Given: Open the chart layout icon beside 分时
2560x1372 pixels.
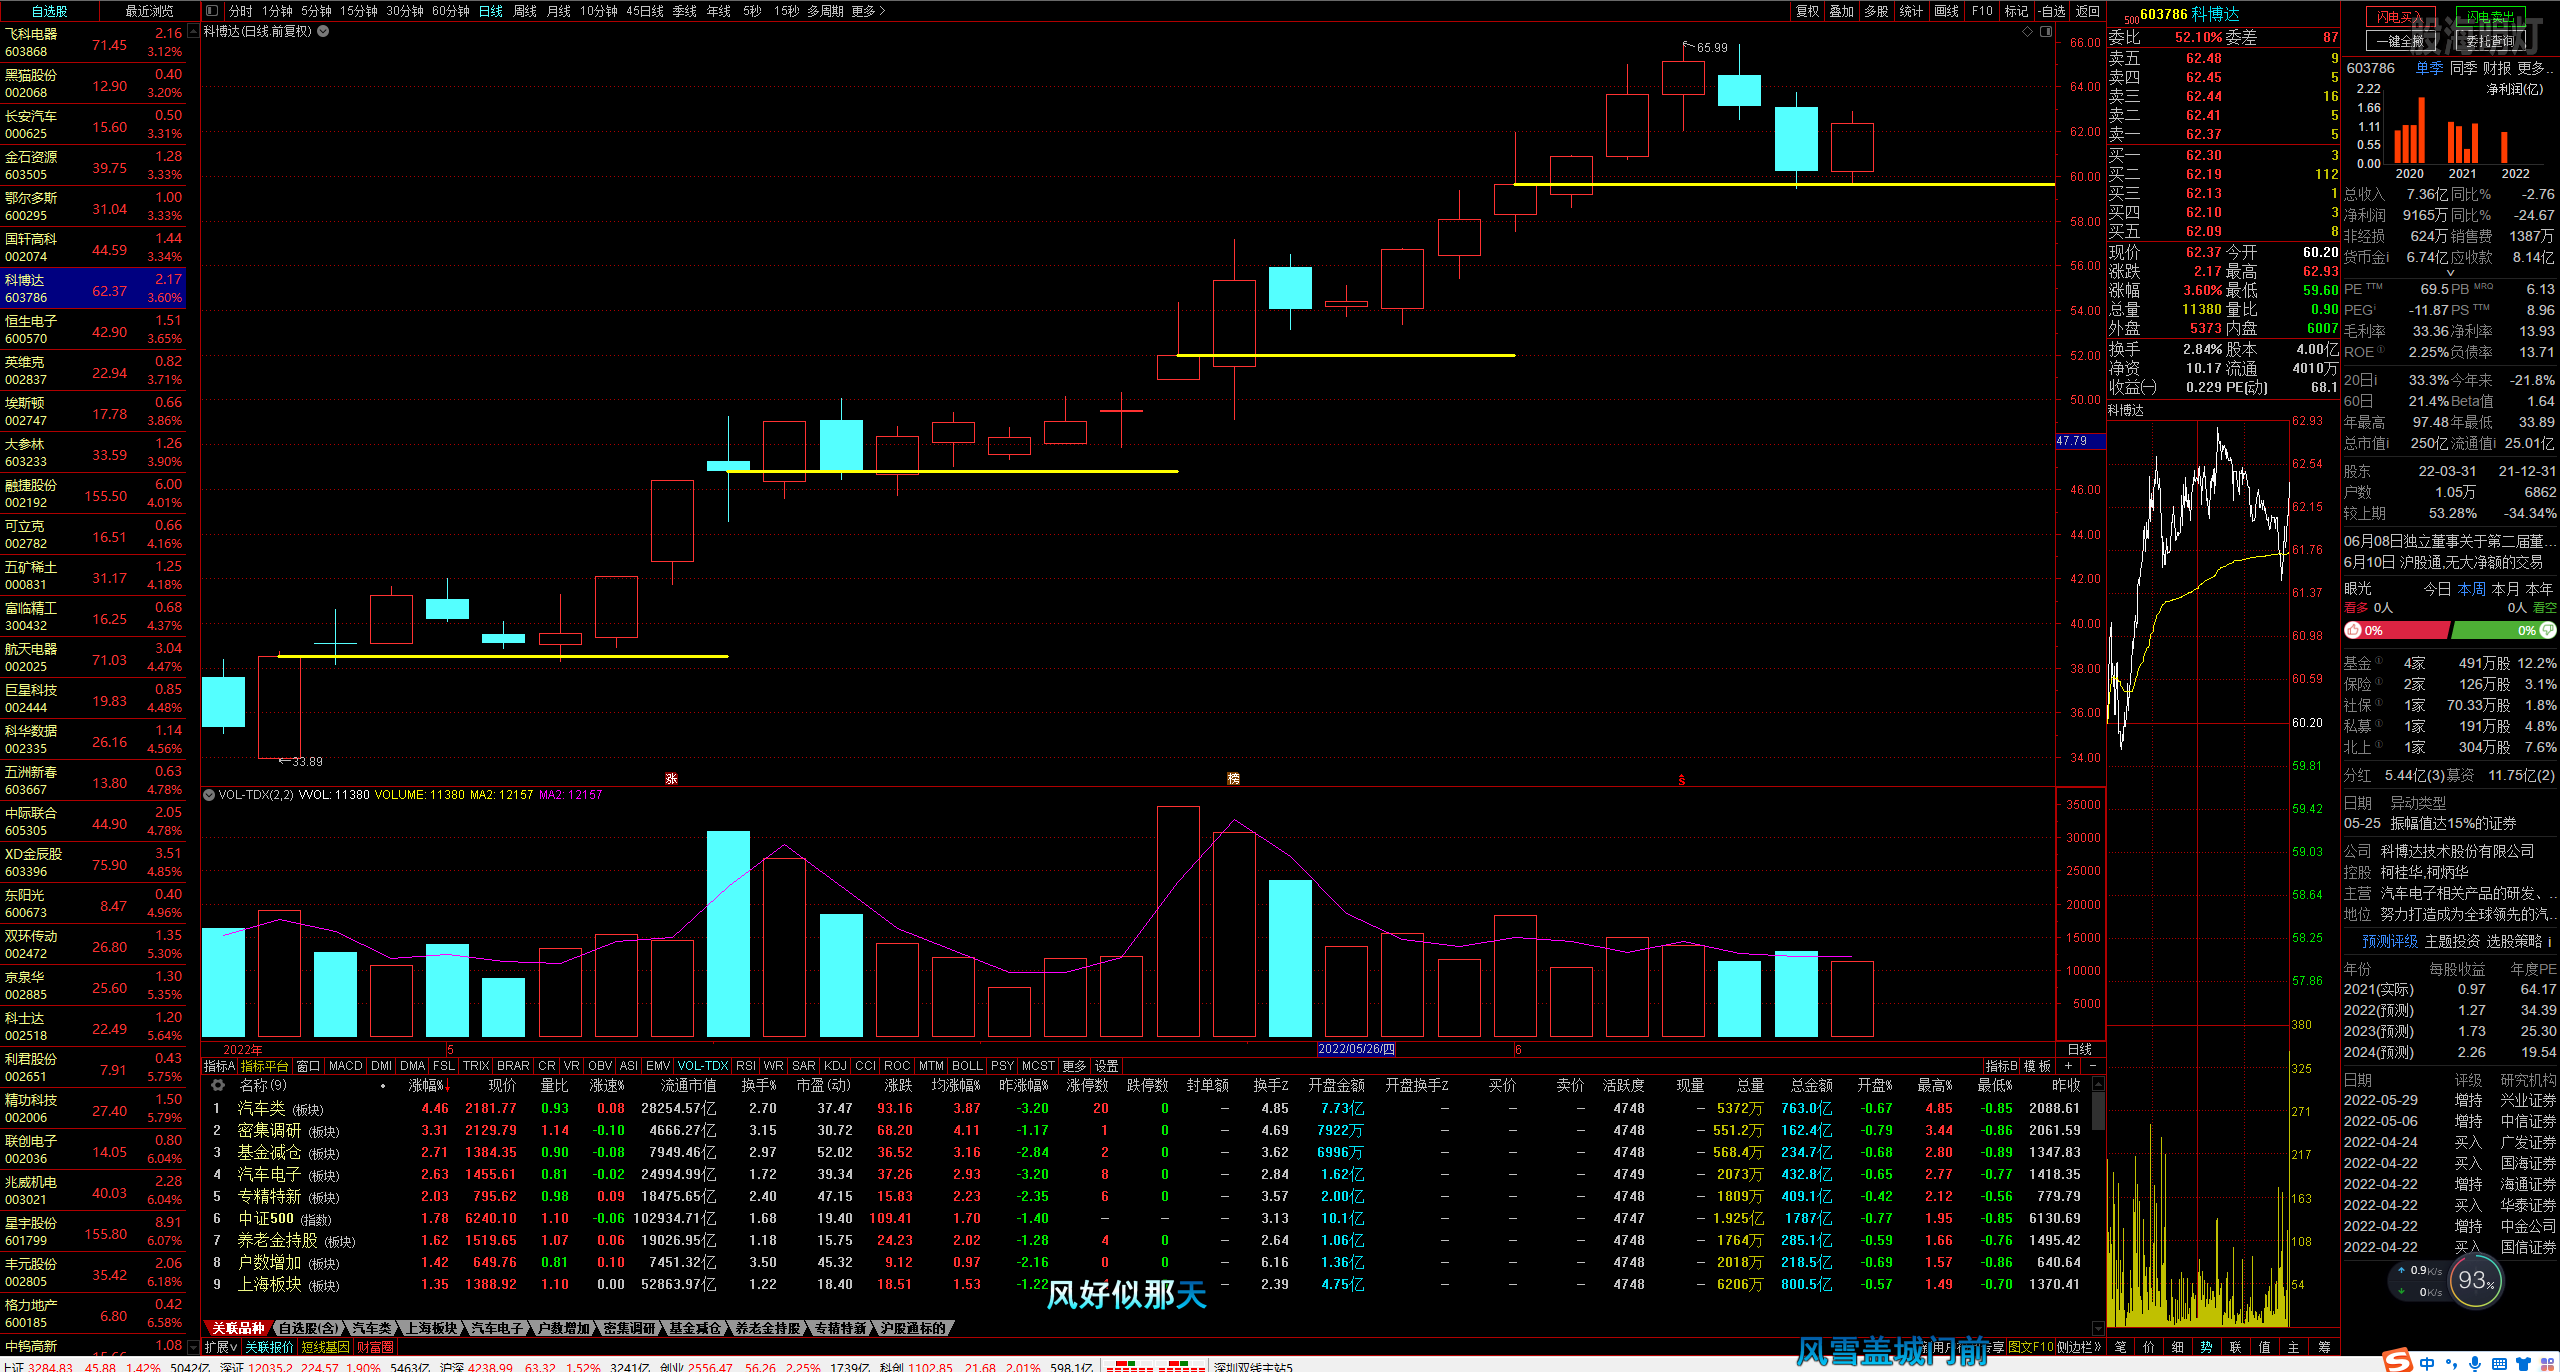Looking at the screenshot, I should [x=212, y=11].
